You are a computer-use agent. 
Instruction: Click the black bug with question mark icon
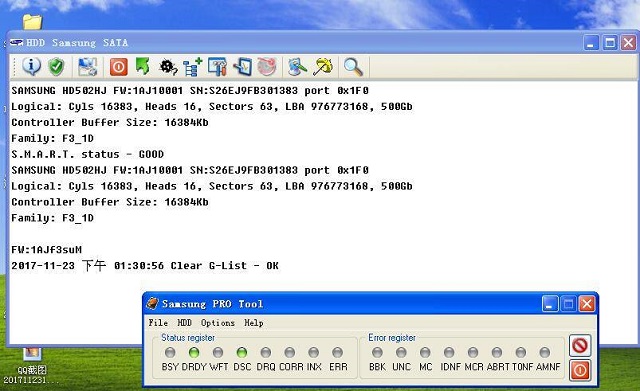(168, 67)
